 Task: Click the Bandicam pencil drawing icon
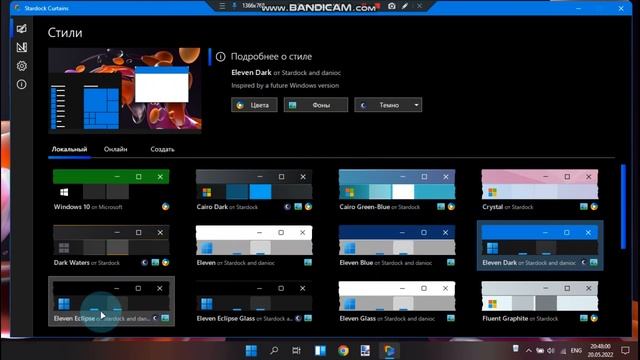[405, 6]
